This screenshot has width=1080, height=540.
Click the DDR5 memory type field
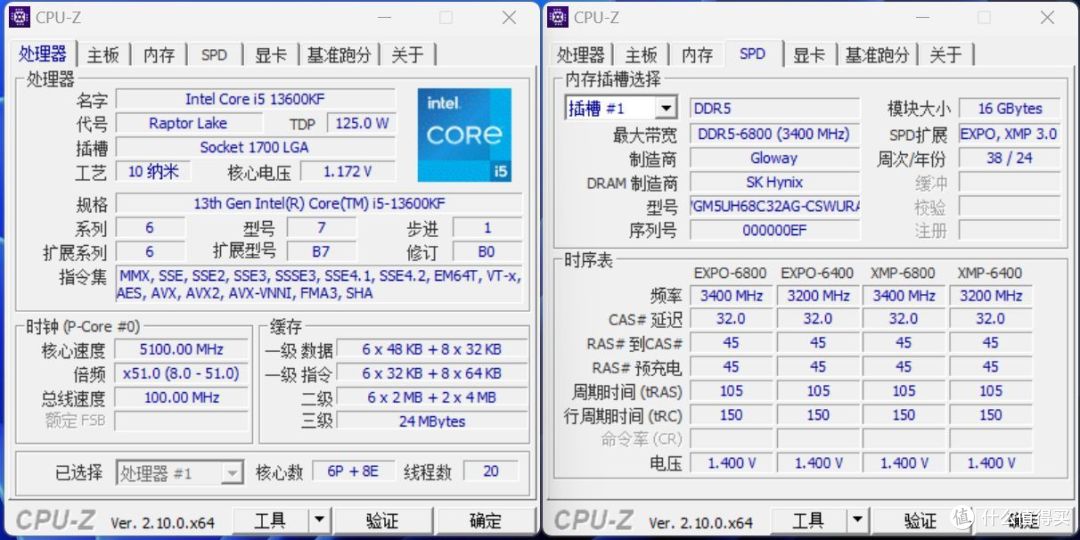point(775,108)
